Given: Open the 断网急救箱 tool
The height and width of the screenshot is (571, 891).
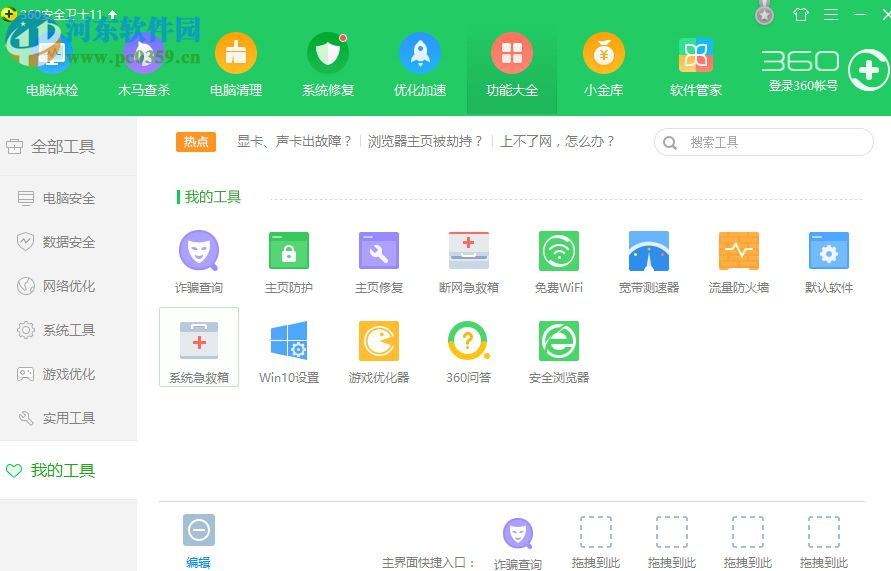Looking at the screenshot, I should coord(469,262).
